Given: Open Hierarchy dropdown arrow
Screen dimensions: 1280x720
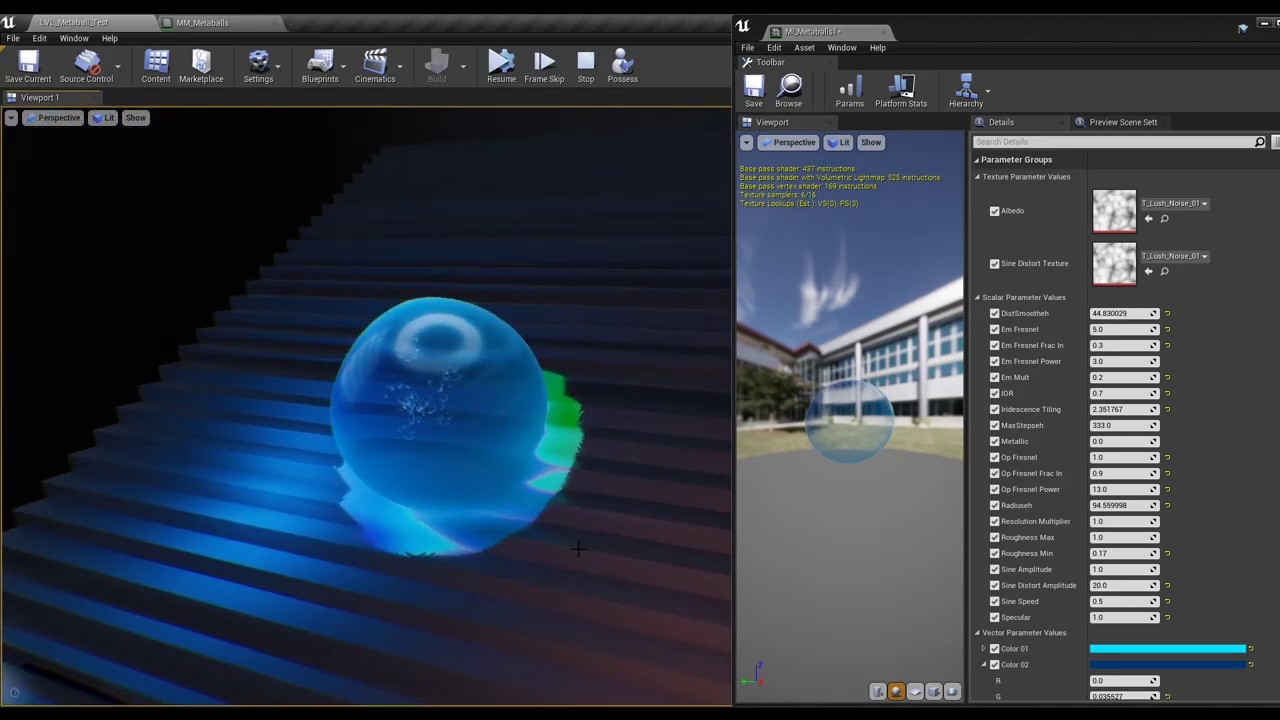Looking at the screenshot, I should pyautogui.click(x=988, y=91).
